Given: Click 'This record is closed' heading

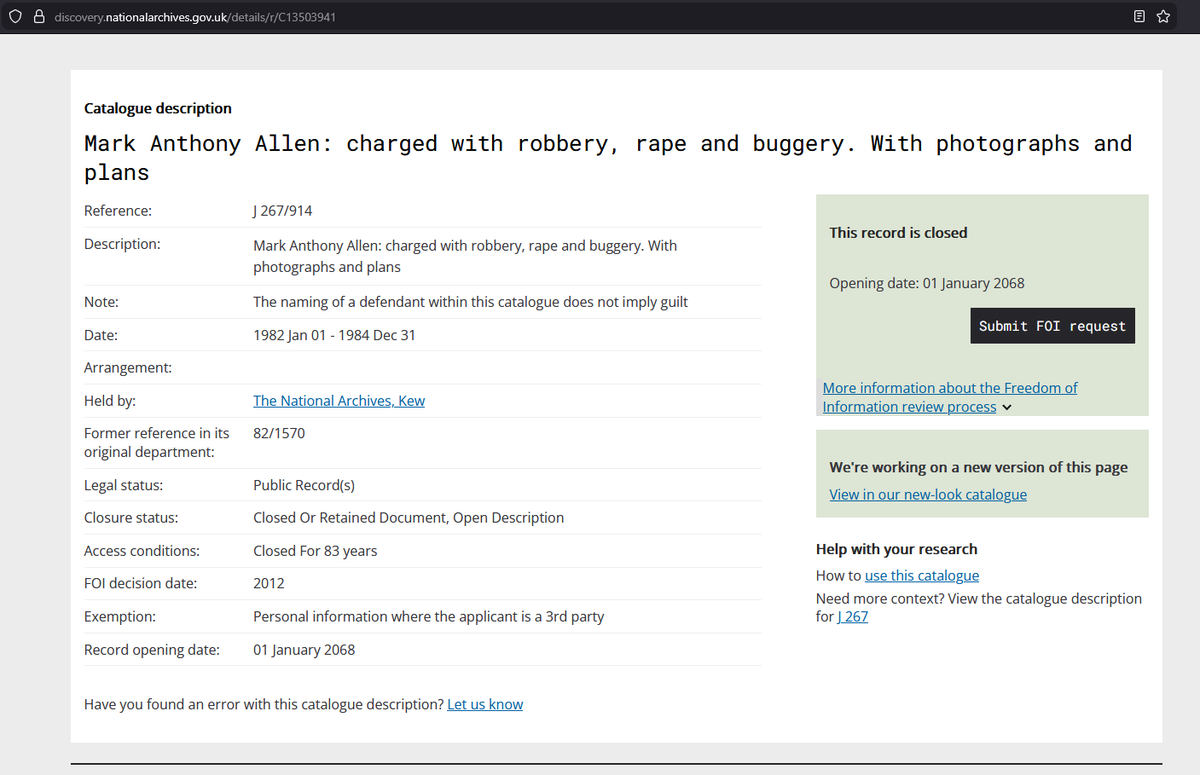Looking at the screenshot, I should (x=898, y=232).
